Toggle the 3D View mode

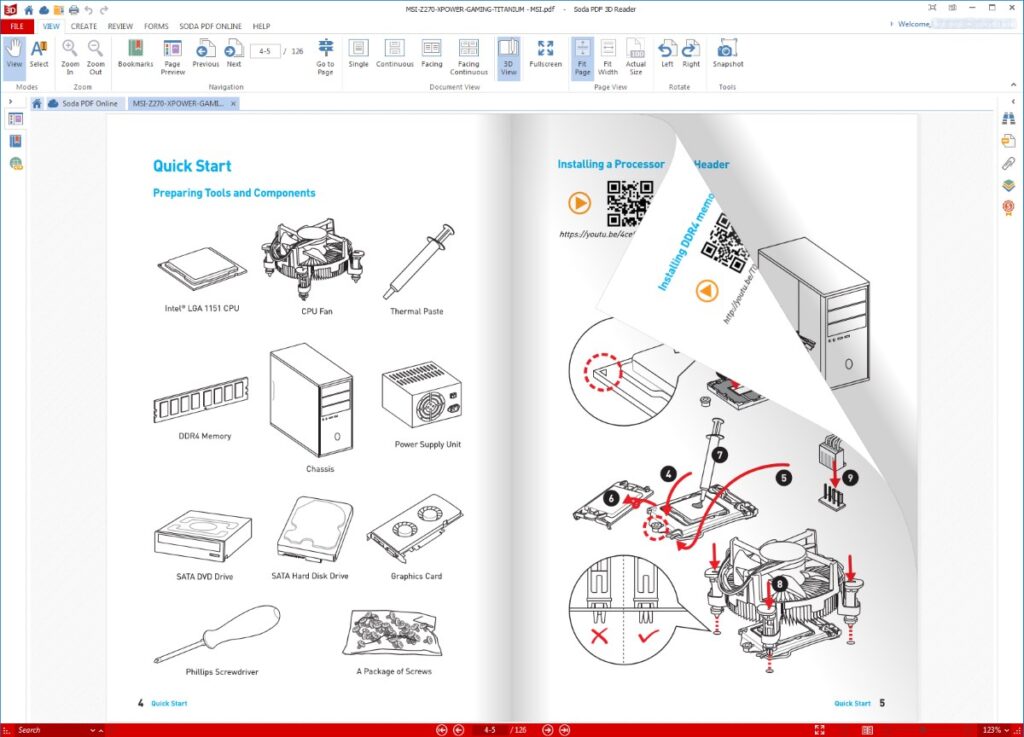tap(509, 57)
